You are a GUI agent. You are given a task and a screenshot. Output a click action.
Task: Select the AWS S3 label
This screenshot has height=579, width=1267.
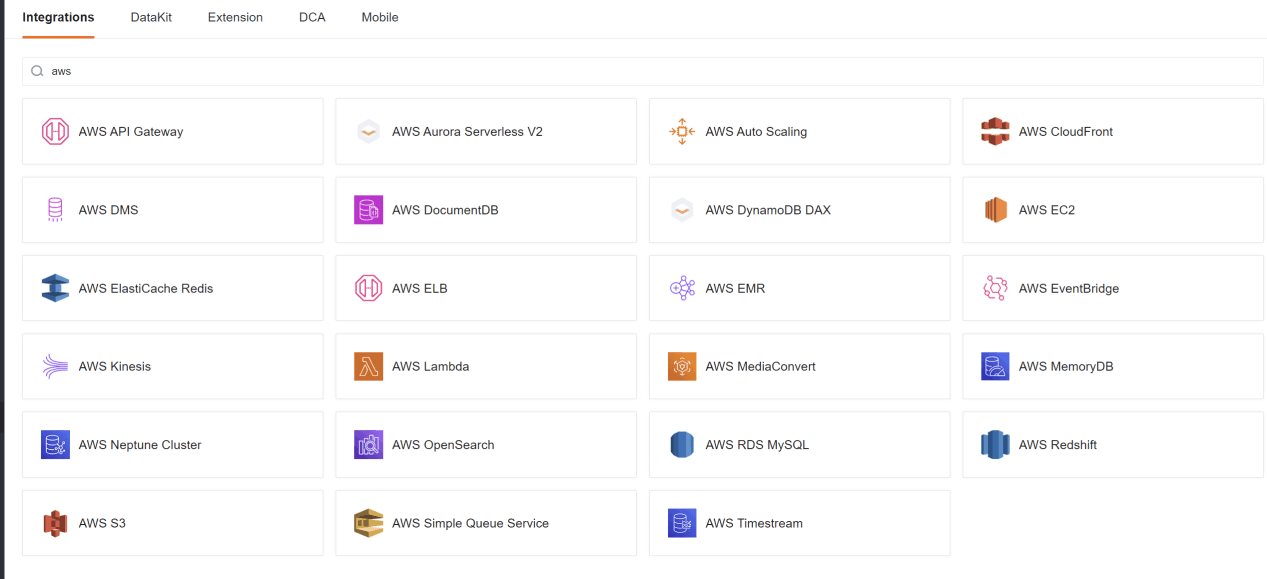pyautogui.click(x=102, y=523)
